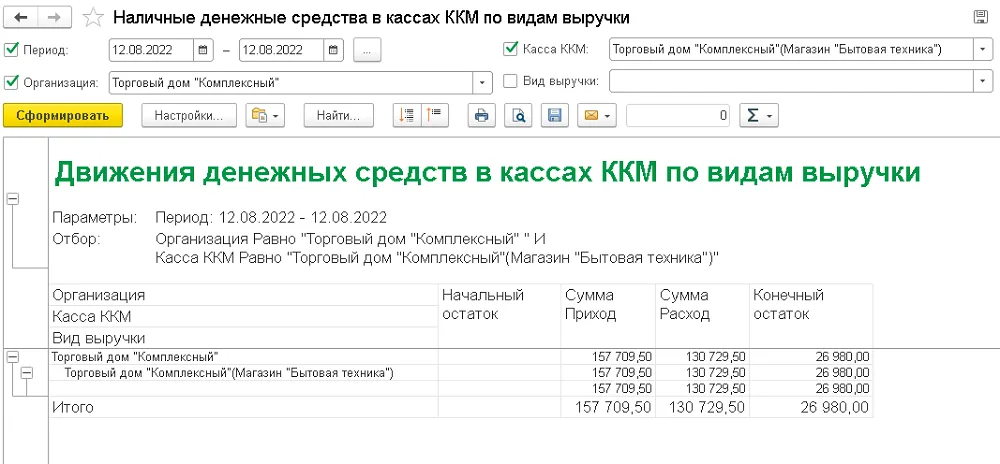
Task: Open the sigma totals dropdown
Action: pos(759,115)
